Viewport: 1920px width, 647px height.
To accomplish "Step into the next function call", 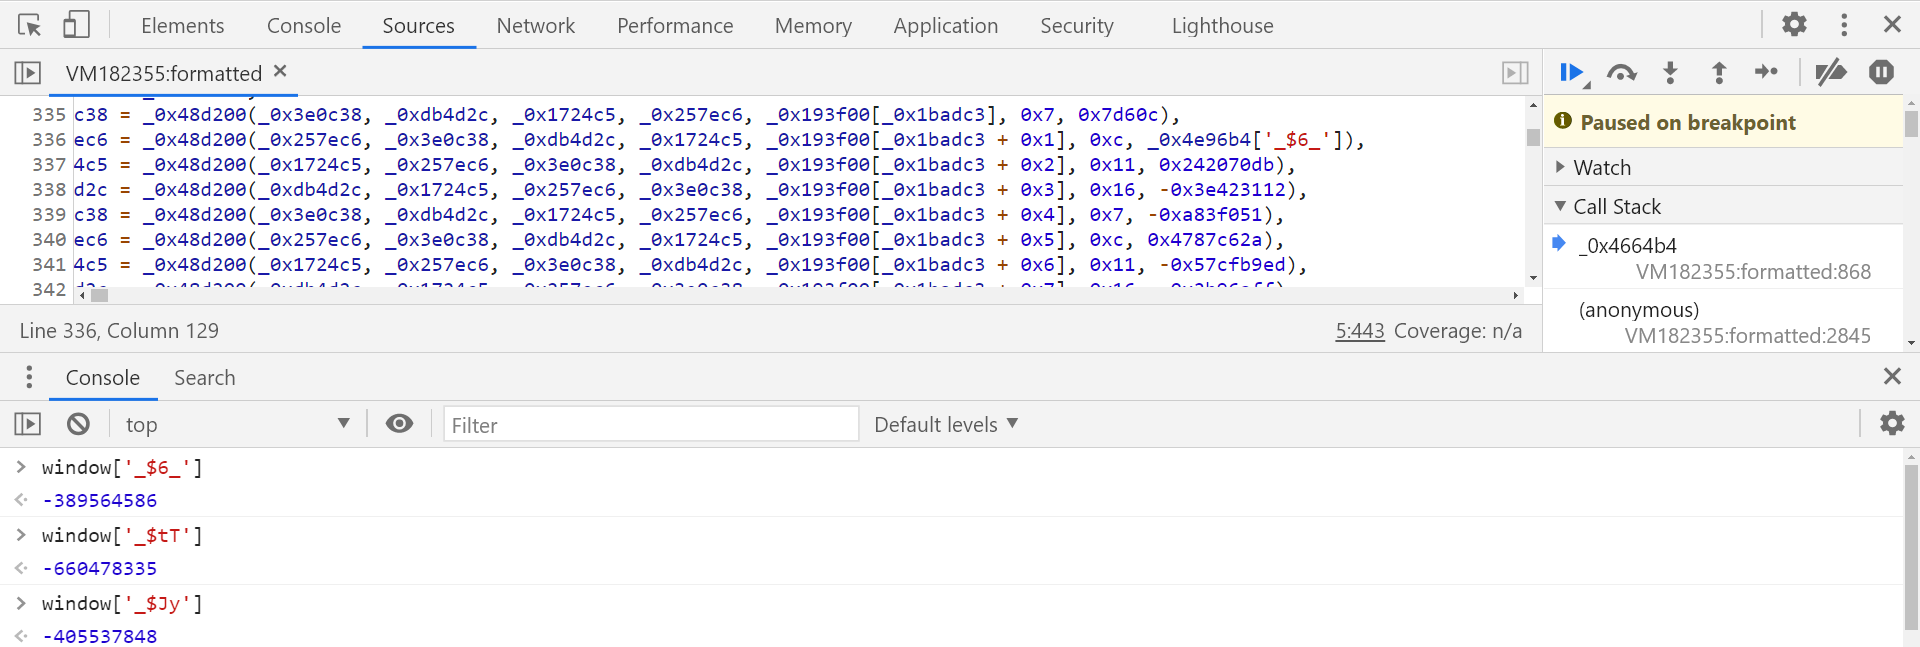I will (x=1670, y=73).
